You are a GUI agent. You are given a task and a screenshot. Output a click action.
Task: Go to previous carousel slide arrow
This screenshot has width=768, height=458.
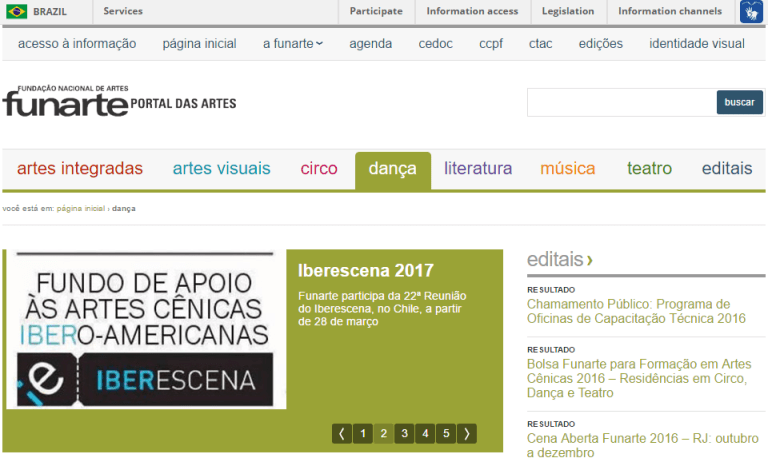click(342, 433)
